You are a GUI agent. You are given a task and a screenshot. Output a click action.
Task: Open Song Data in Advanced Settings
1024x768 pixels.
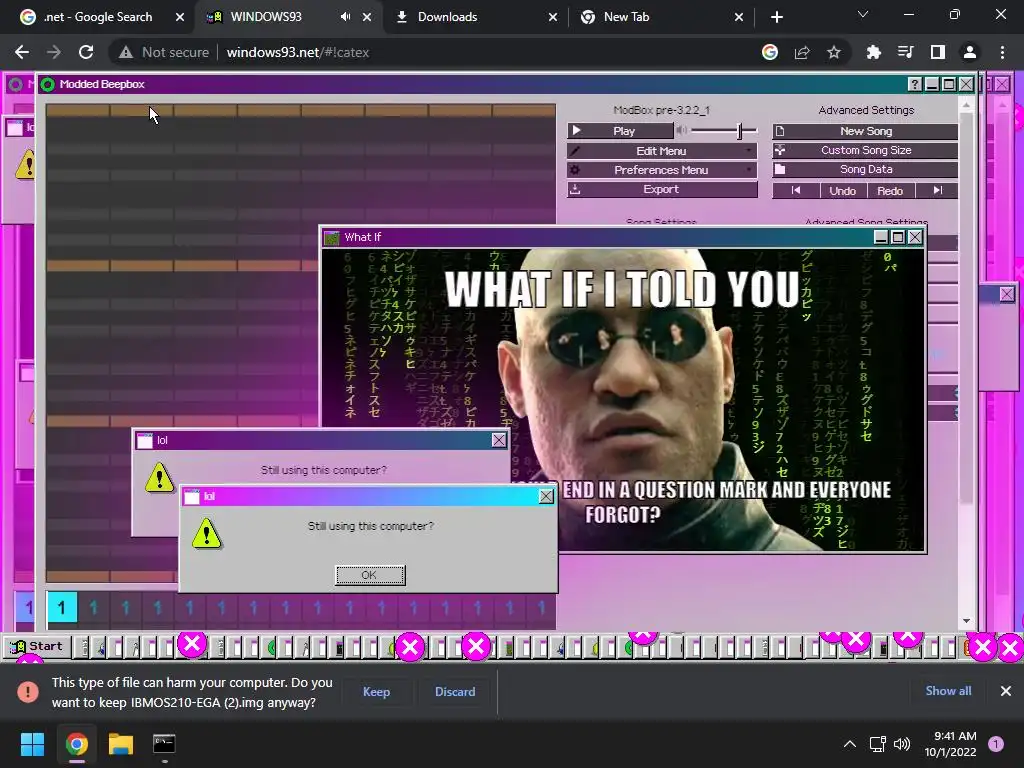[865, 169]
